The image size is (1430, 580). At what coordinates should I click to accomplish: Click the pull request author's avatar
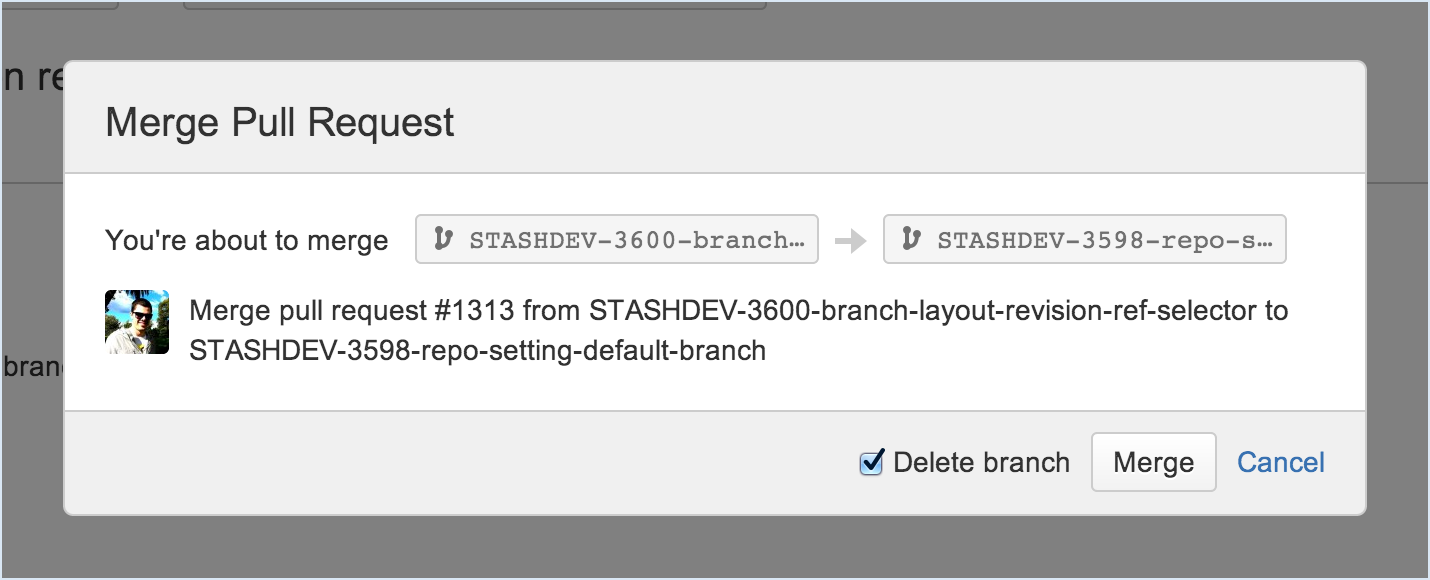pos(137,322)
